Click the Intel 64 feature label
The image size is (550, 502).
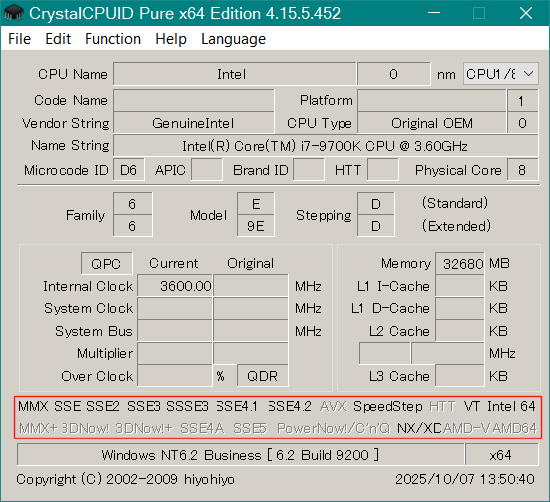point(511,406)
